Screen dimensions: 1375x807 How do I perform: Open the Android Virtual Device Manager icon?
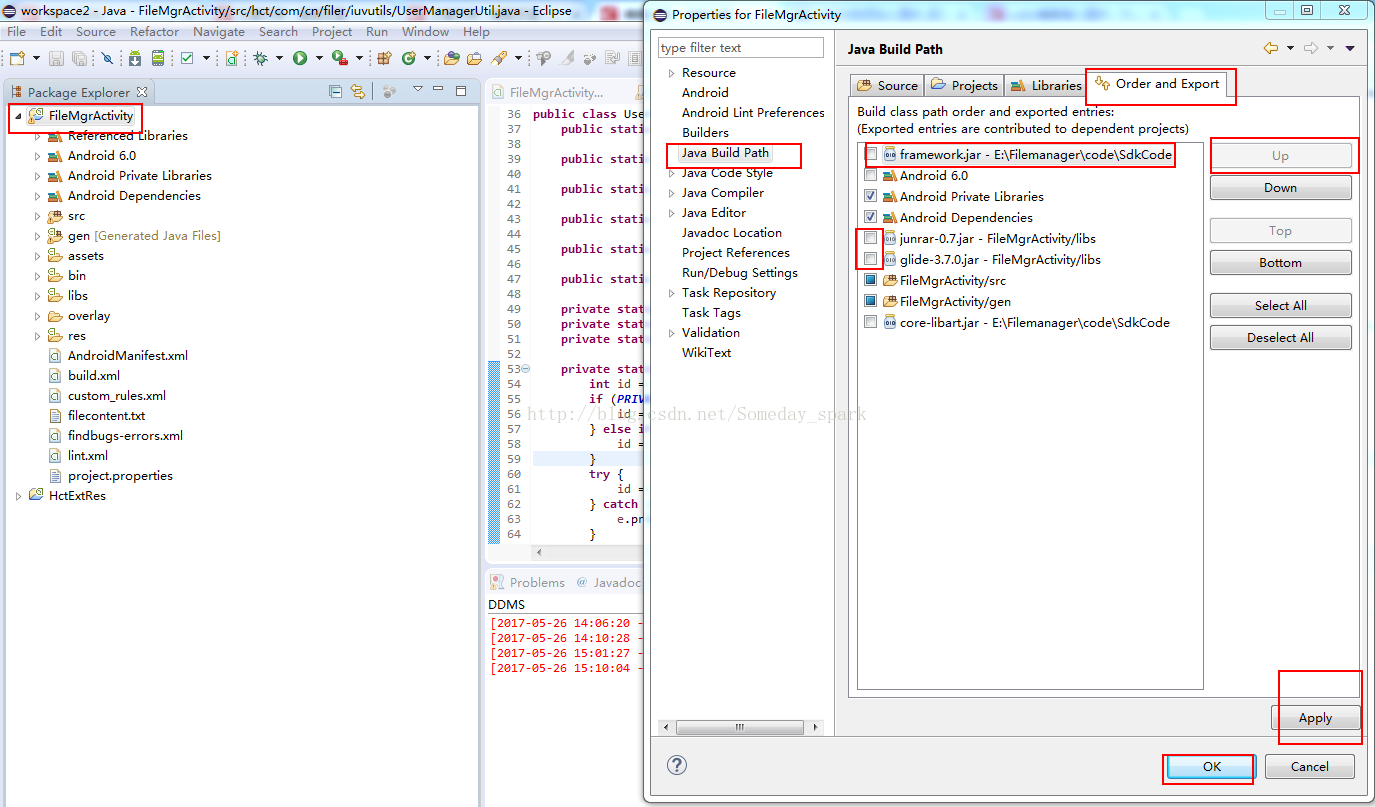click(158, 59)
